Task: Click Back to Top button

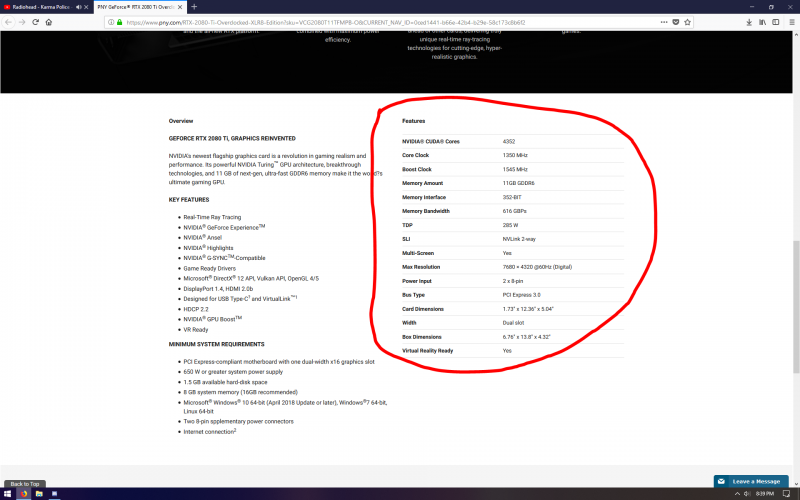Action: pos(24,484)
